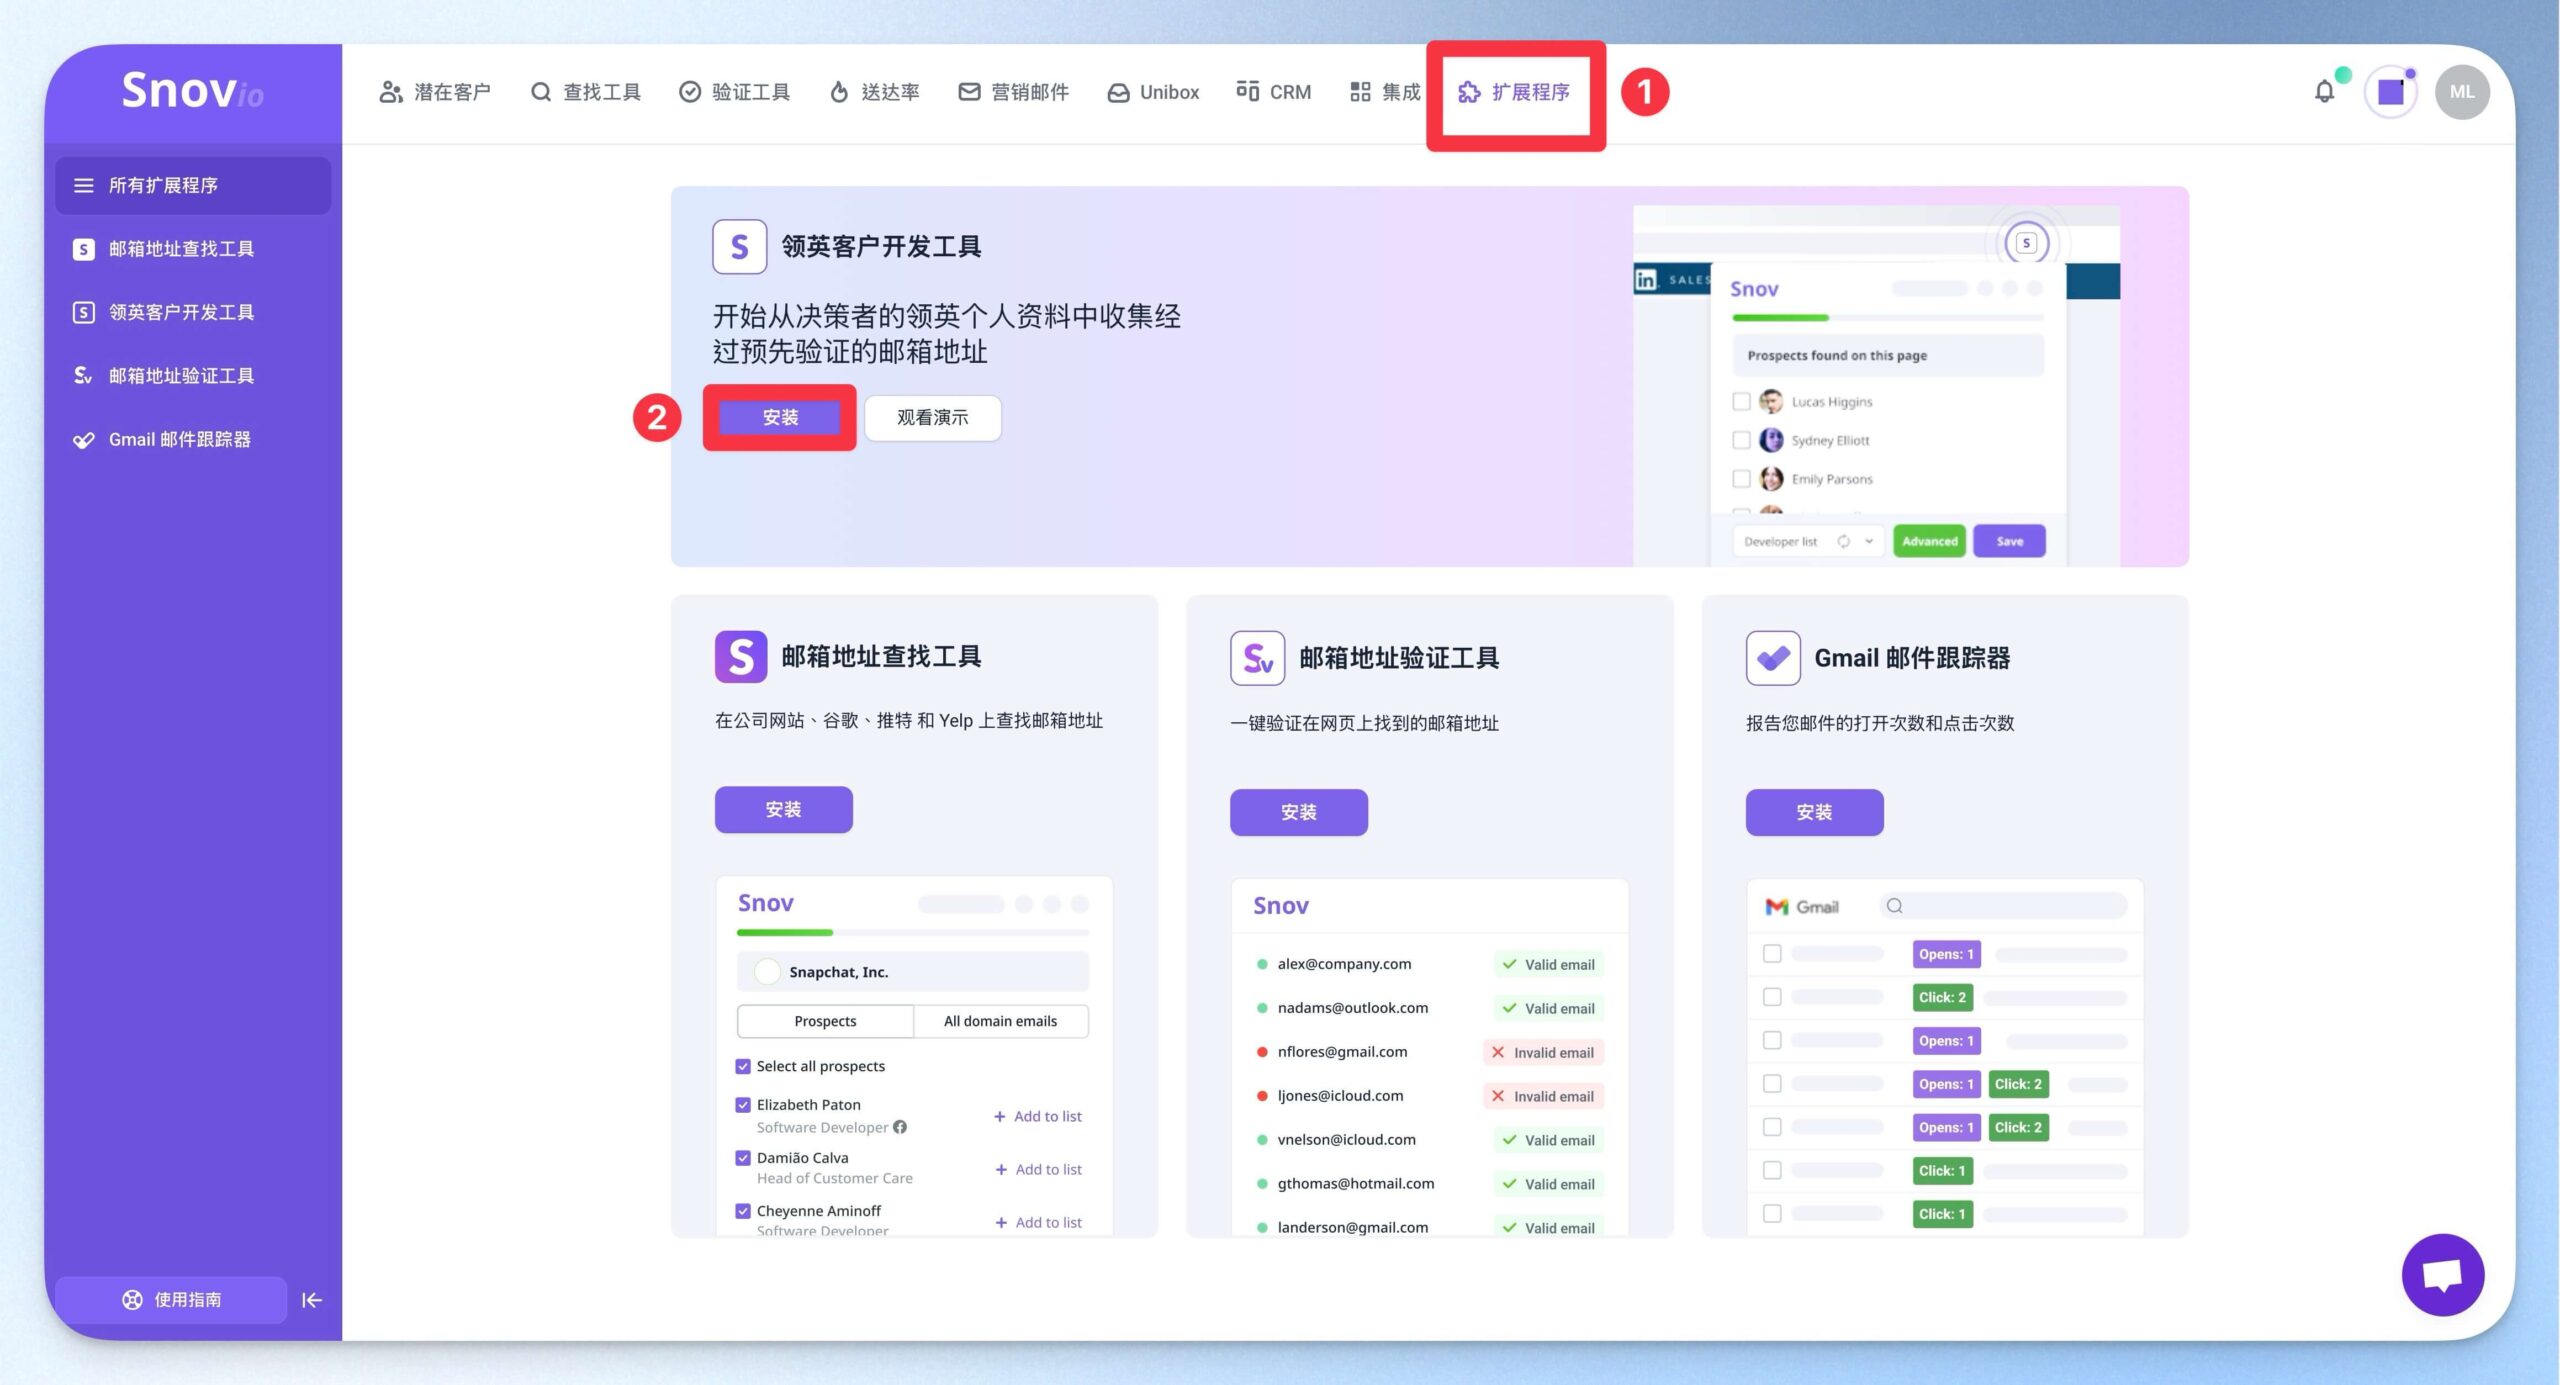Image resolution: width=2560 pixels, height=1385 pixels.
Task: Collapse the sidebar with the arrow icon
Action: (312, 1299)
